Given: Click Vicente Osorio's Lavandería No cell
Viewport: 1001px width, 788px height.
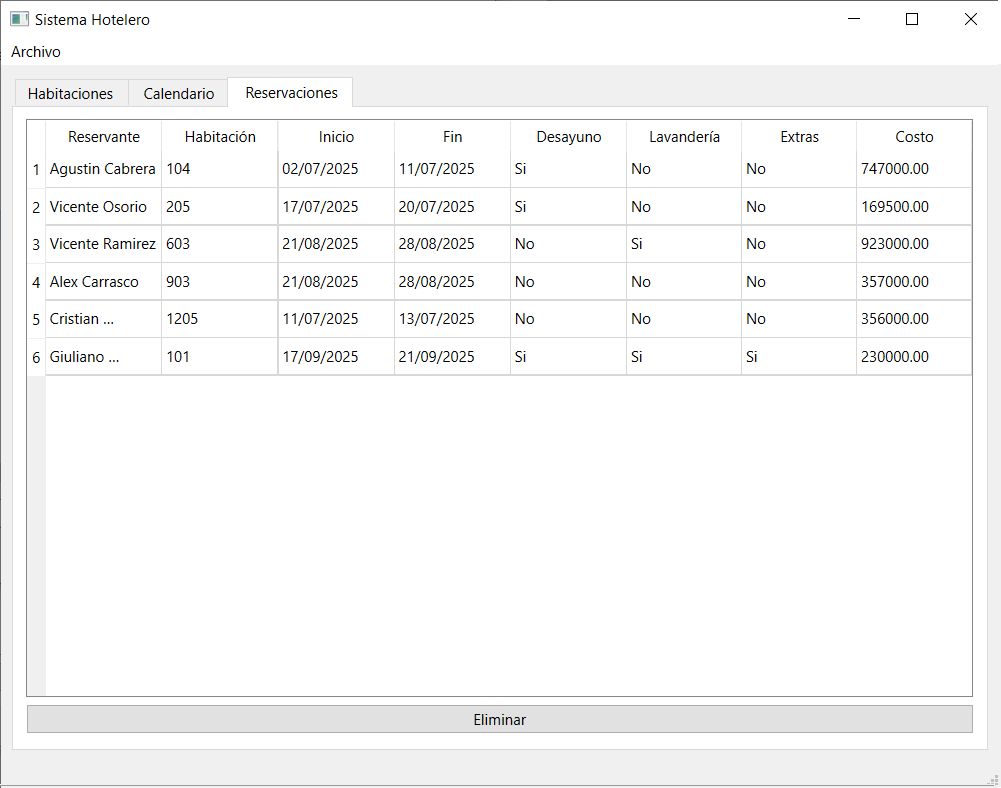Looking at the screenshot, I should (x=684, y=207).
